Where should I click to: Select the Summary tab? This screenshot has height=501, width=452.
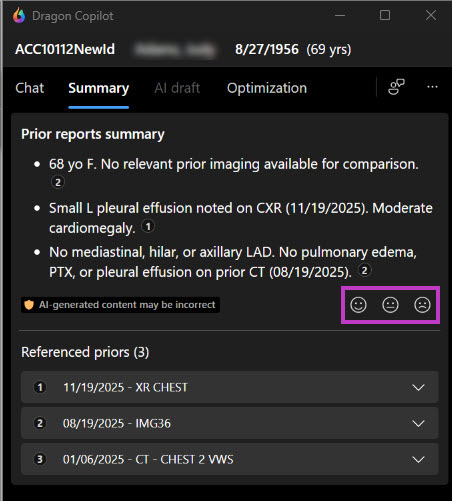(99, 89)
